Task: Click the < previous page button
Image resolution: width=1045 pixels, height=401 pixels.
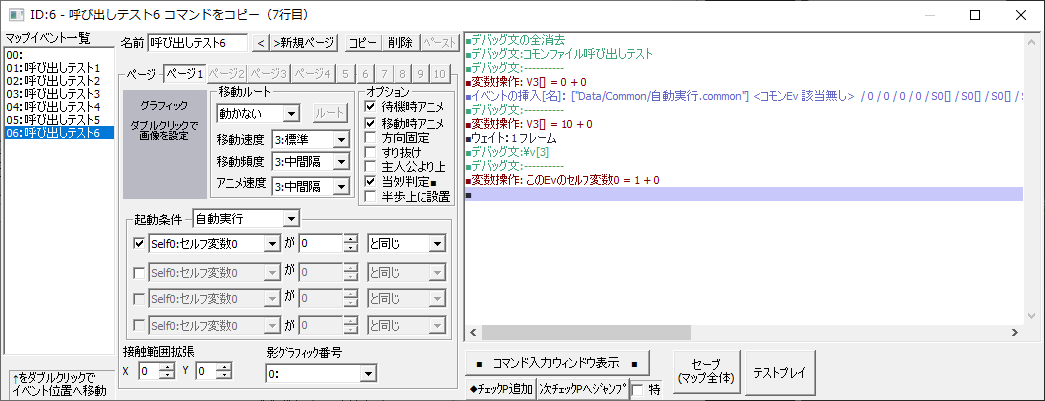Action: pyautogui.click(x=261, y=43)
